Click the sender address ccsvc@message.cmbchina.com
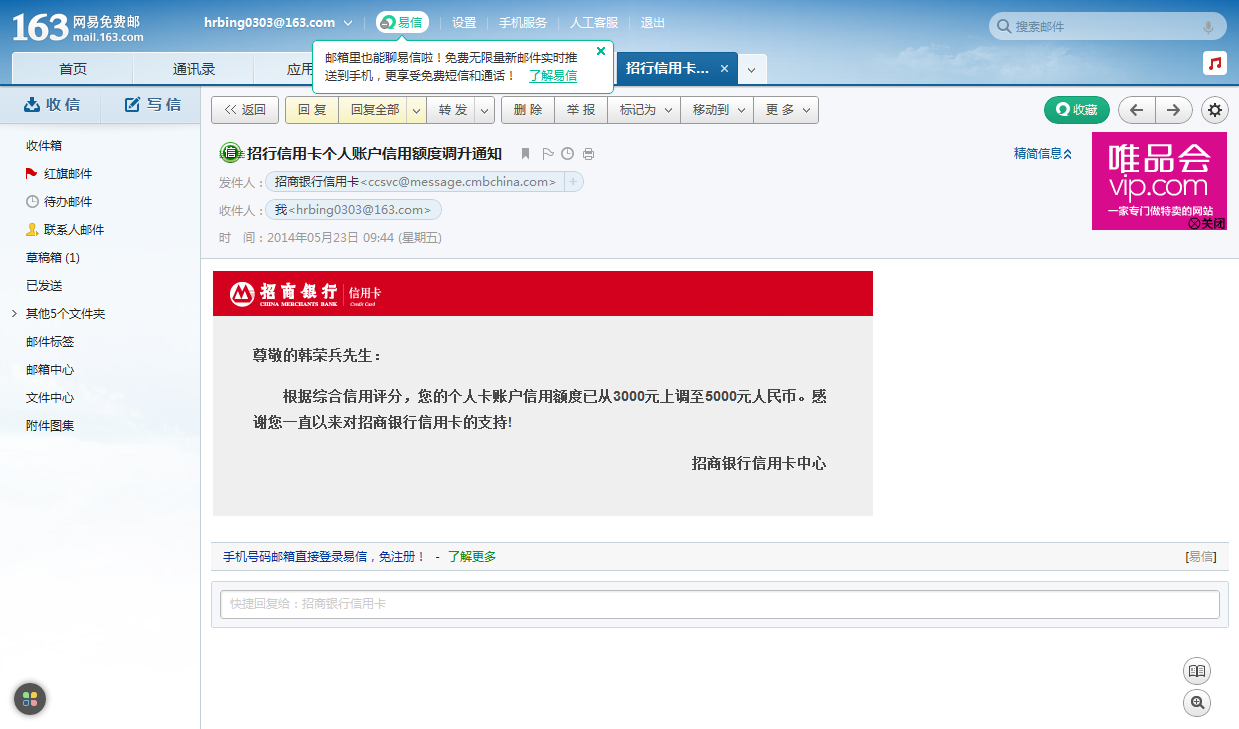 coord(458,182)
